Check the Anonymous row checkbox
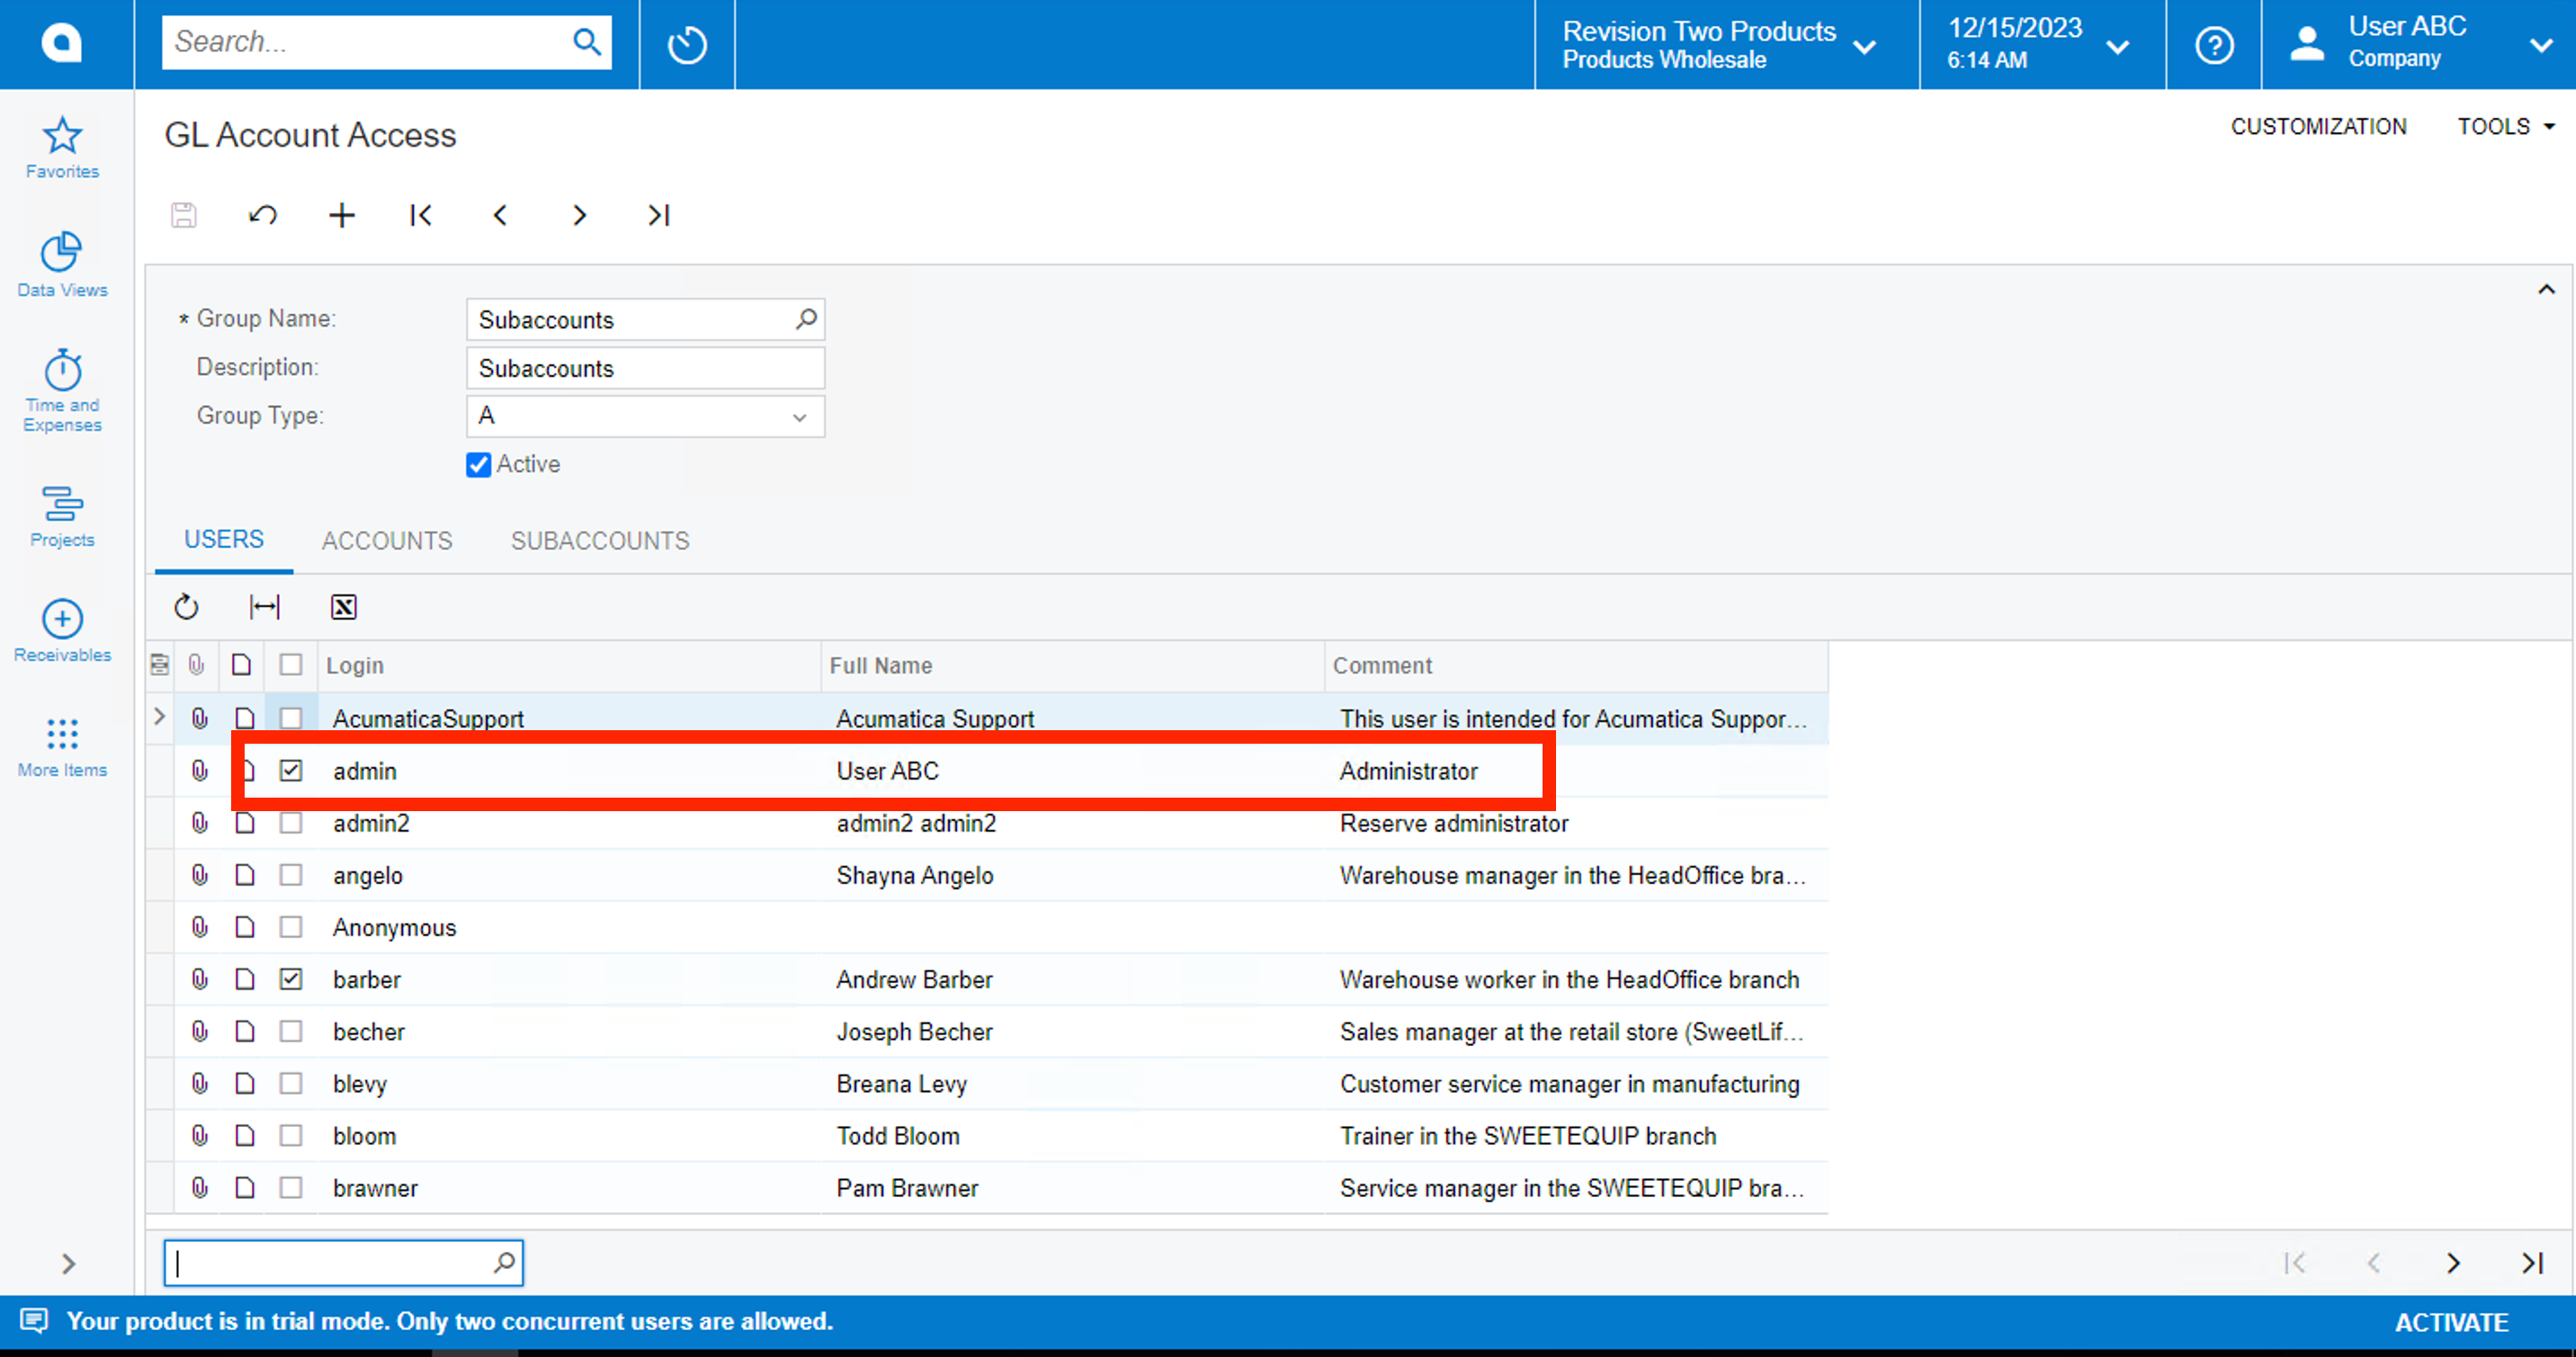Viewport: 2576px width, 1357px height. (290, 927)
